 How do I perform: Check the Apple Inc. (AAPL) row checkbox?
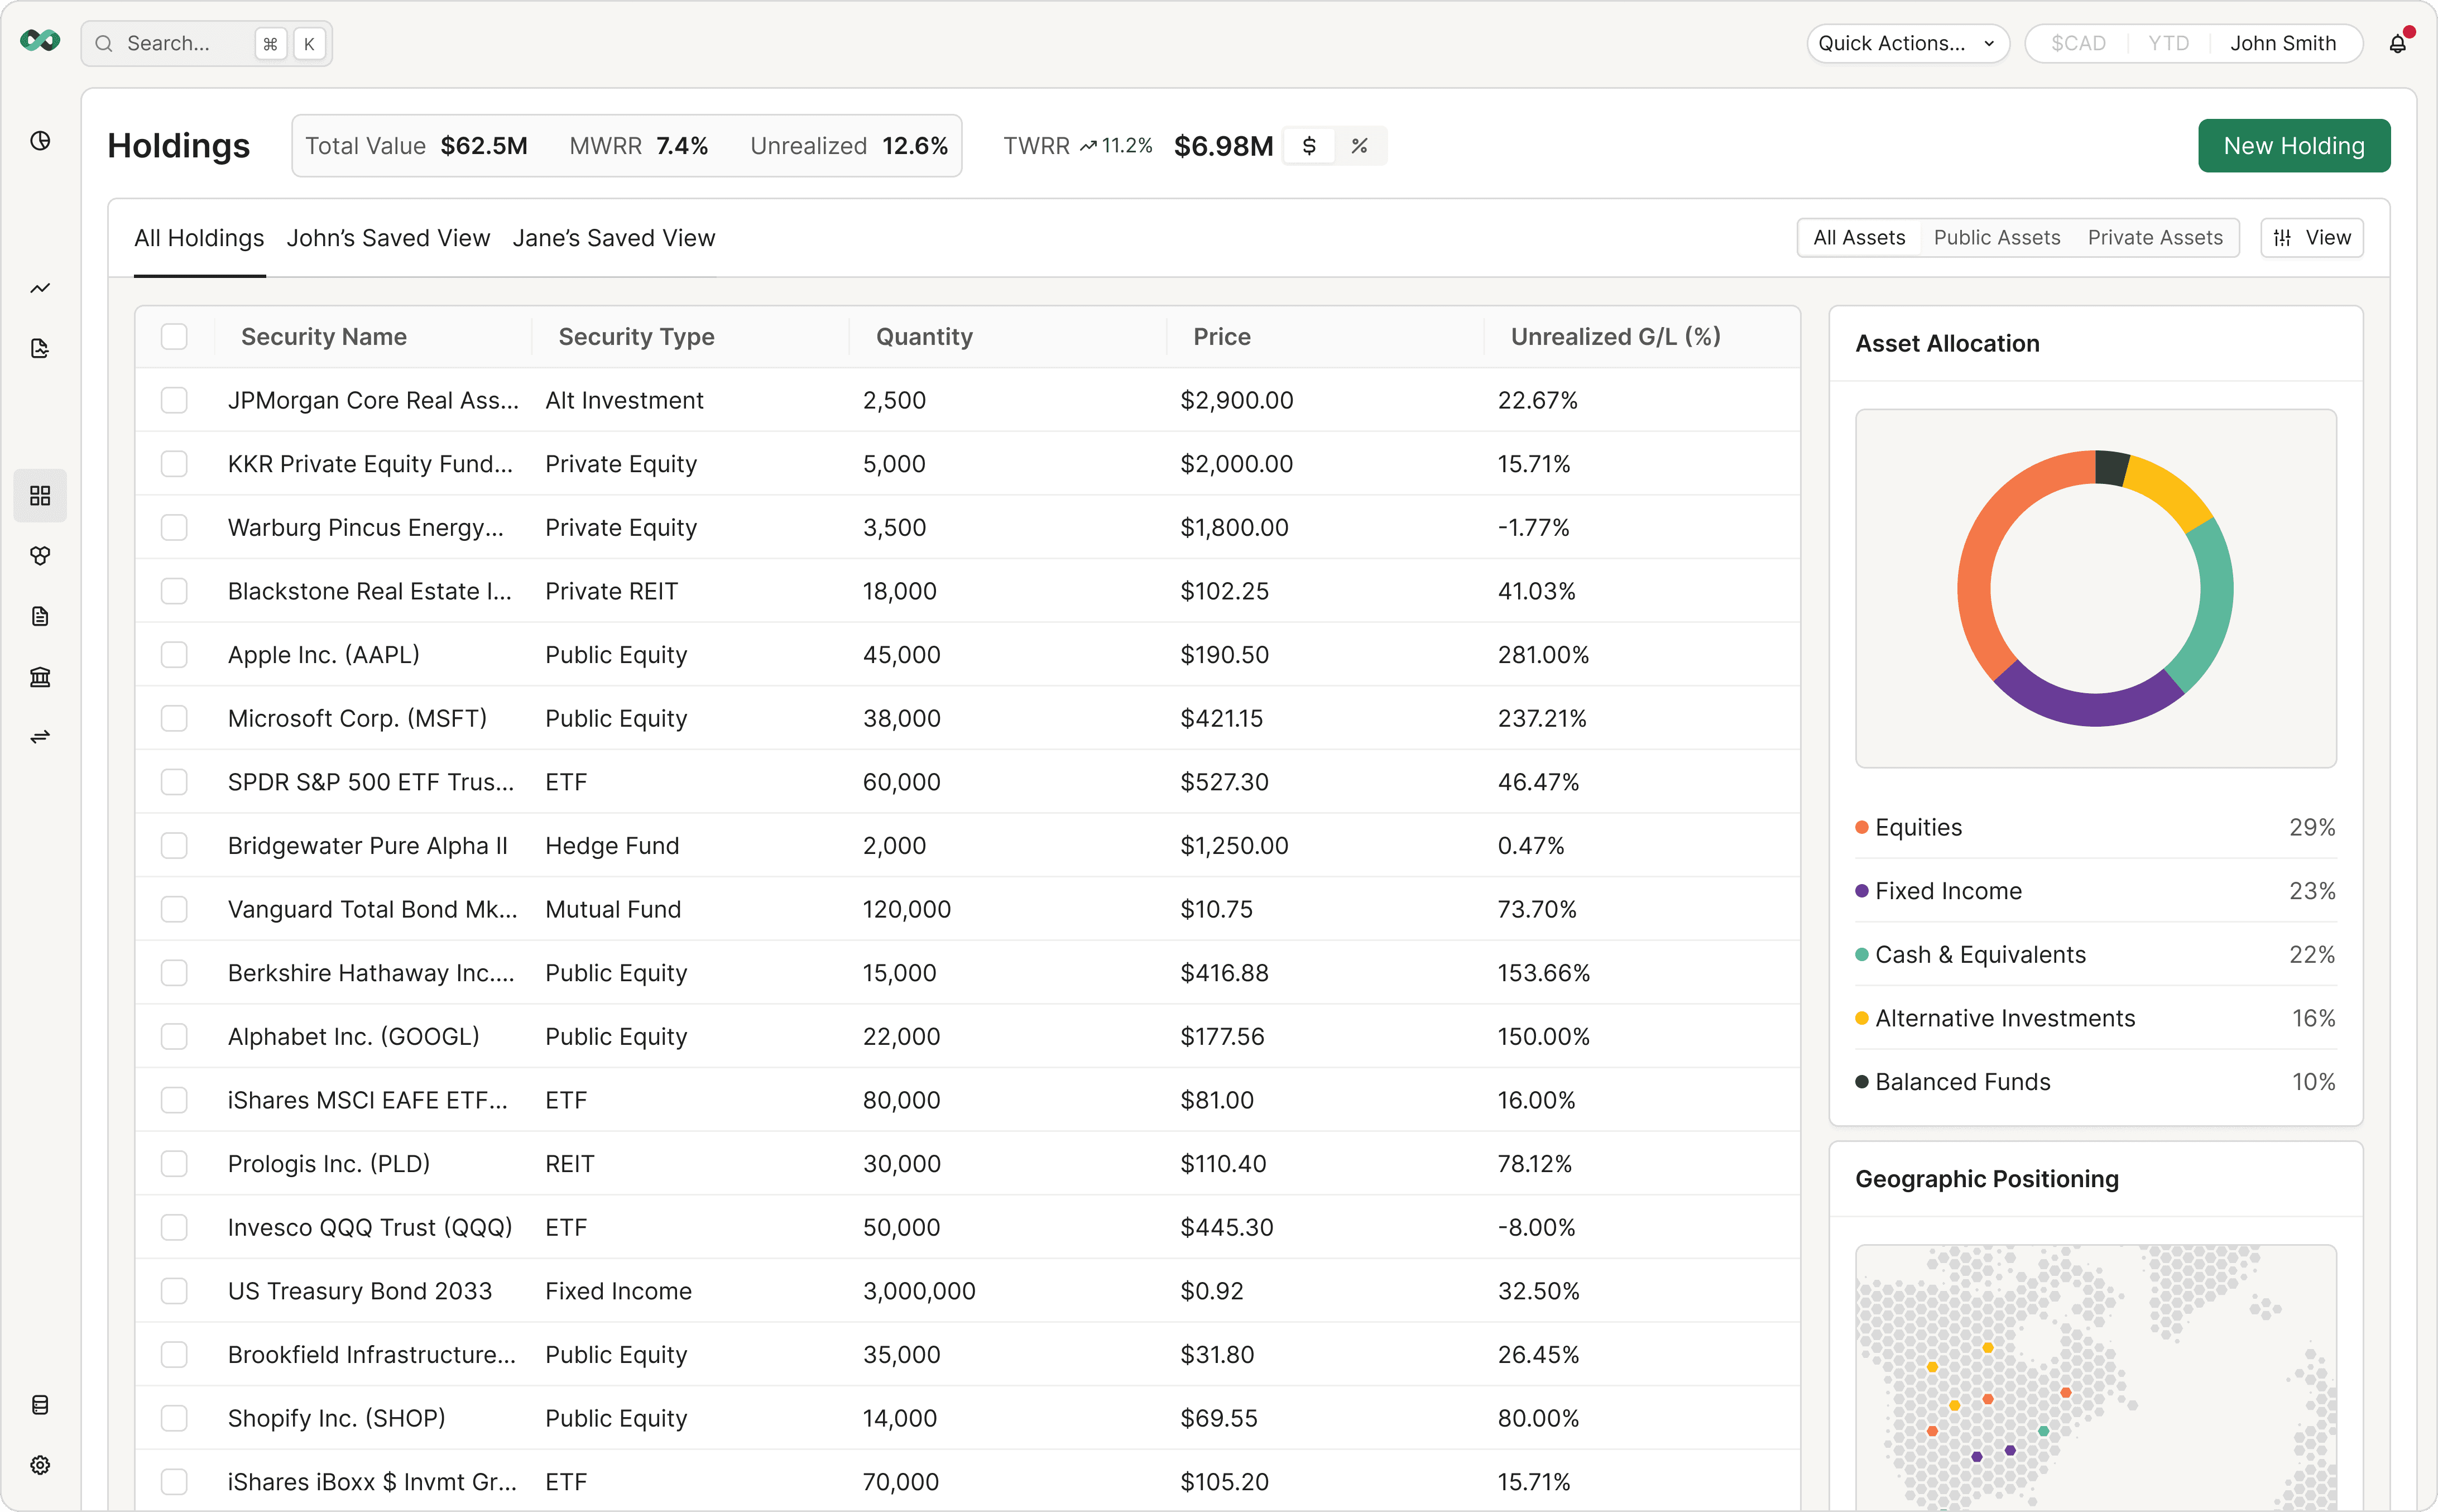pos(174,655)
